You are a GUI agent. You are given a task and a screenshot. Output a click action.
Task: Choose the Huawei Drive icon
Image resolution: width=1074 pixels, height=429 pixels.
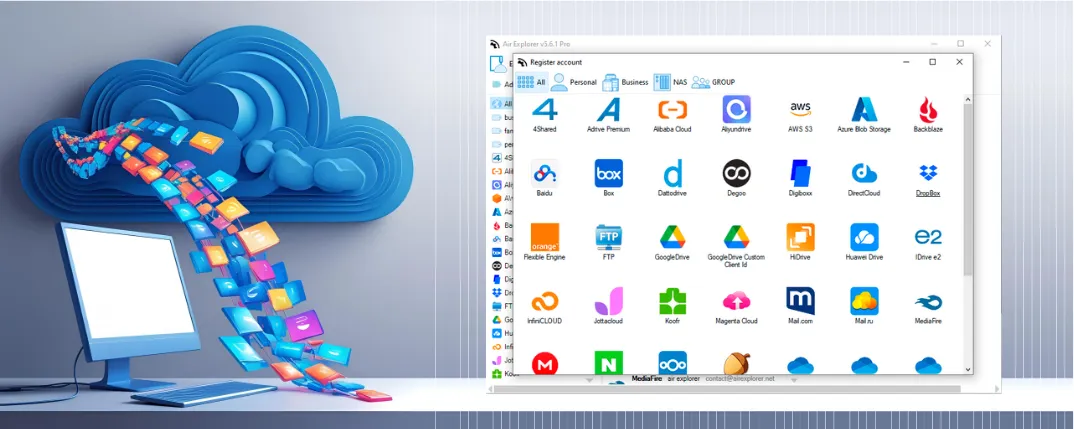864,237
